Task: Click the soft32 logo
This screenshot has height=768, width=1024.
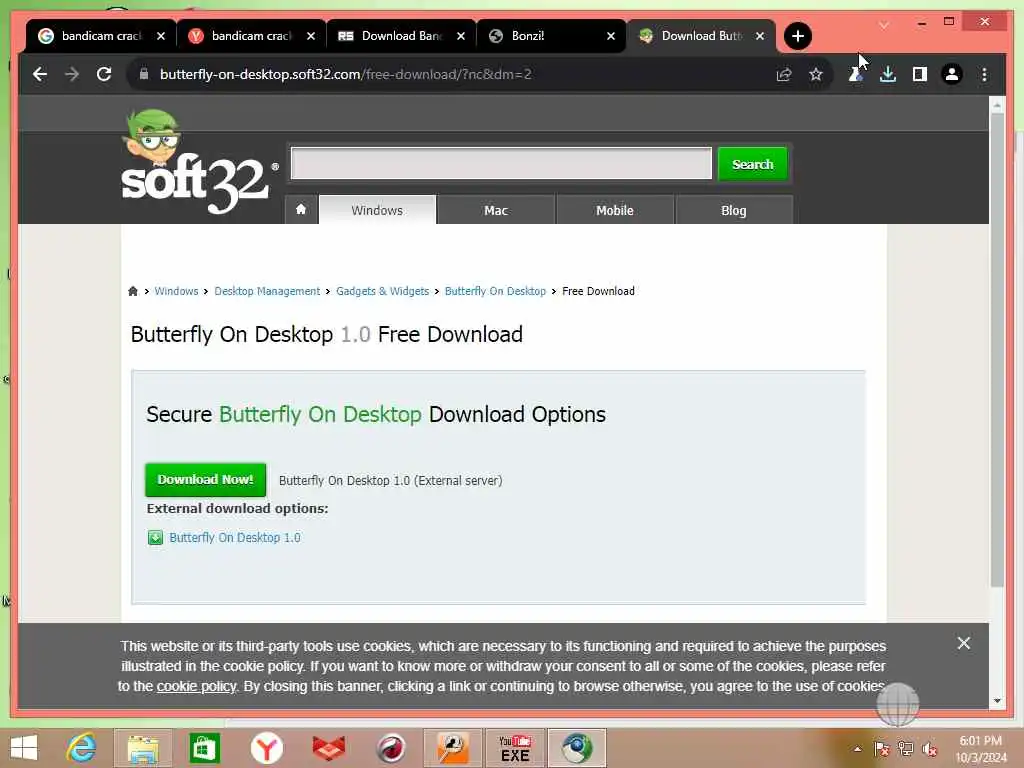Action: pyautogui.click(x=195, y=163)
